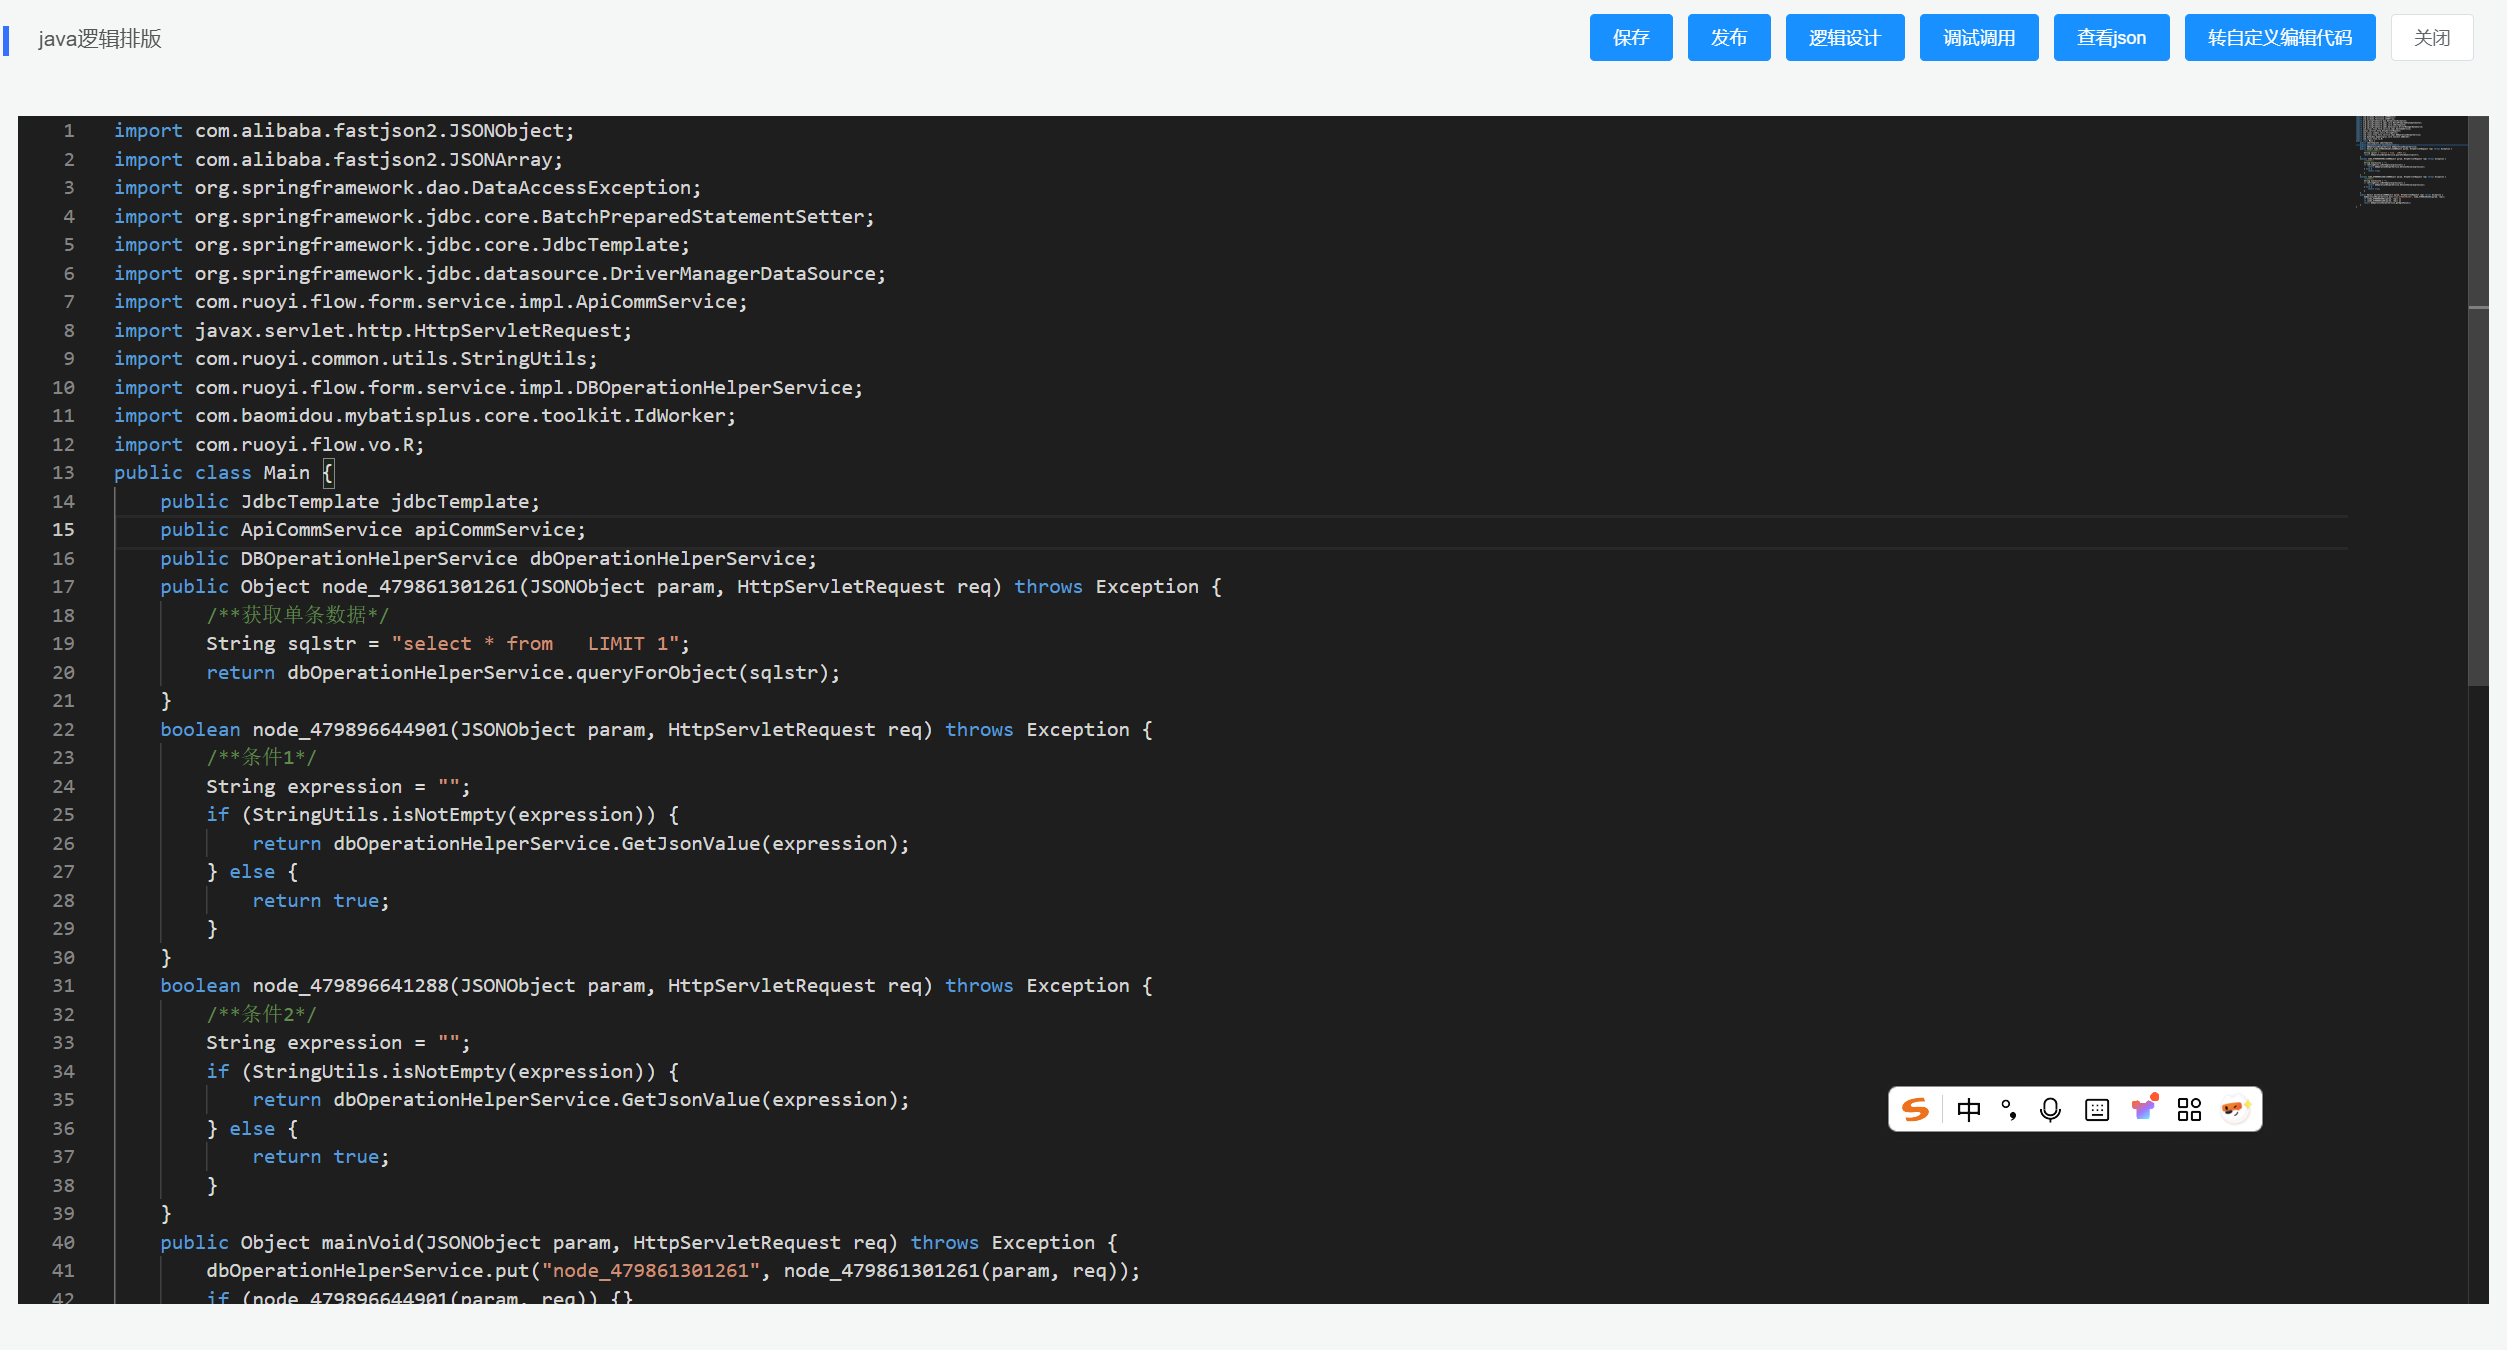The height and width of the screenshot is (1350, 2507).
Task: Click in code line 'public class Main {'
Action: [222, 473]
